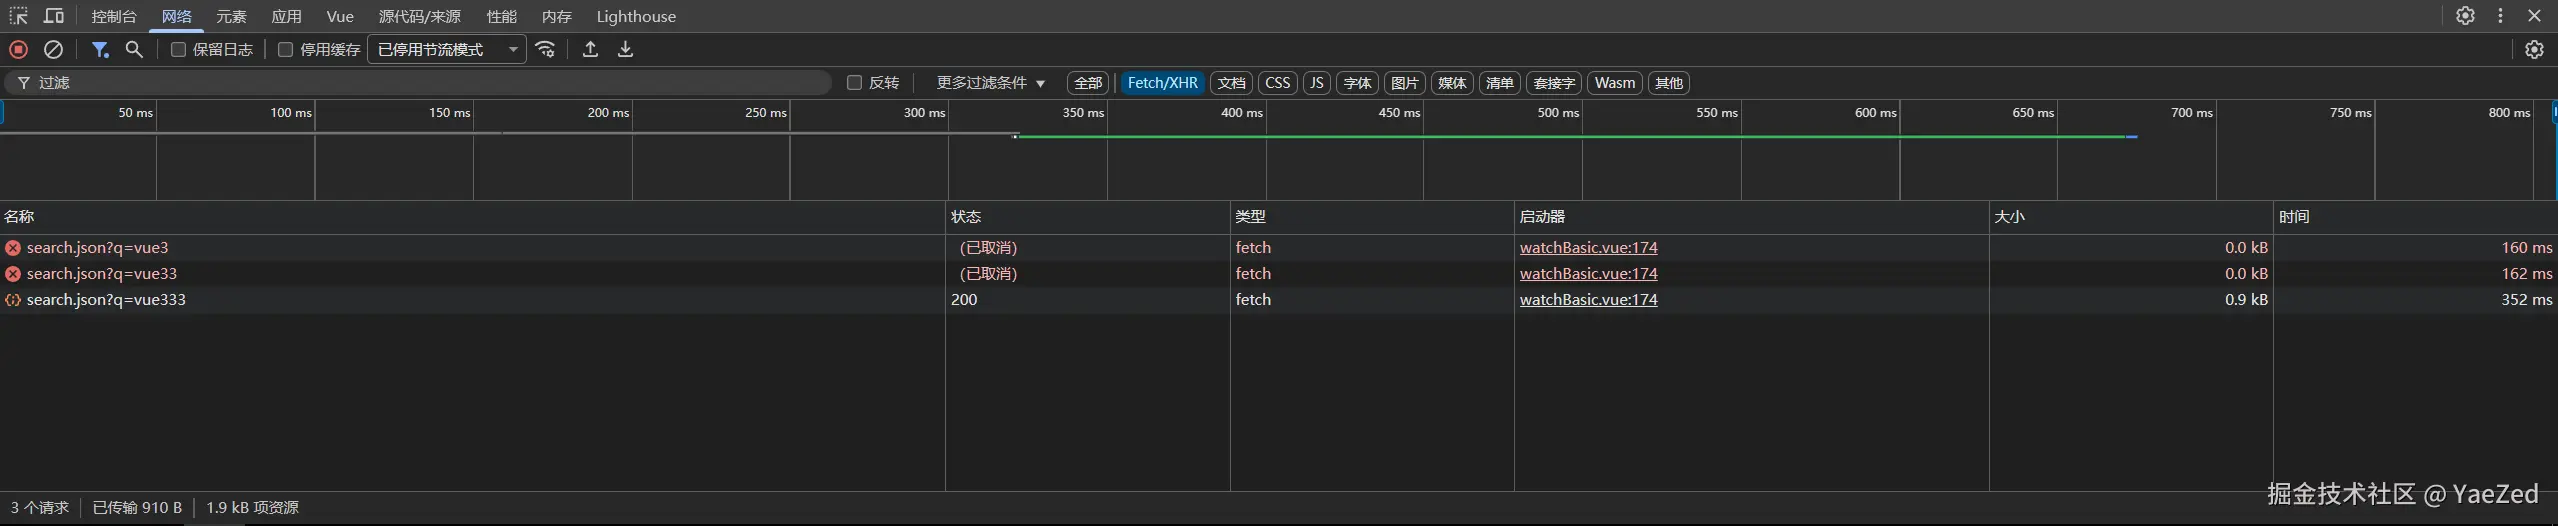Image resolution: width=2558 pixels, height=526 pixels.
Task: Open network conditions wifi icon
Action: [x=545, y=49]
